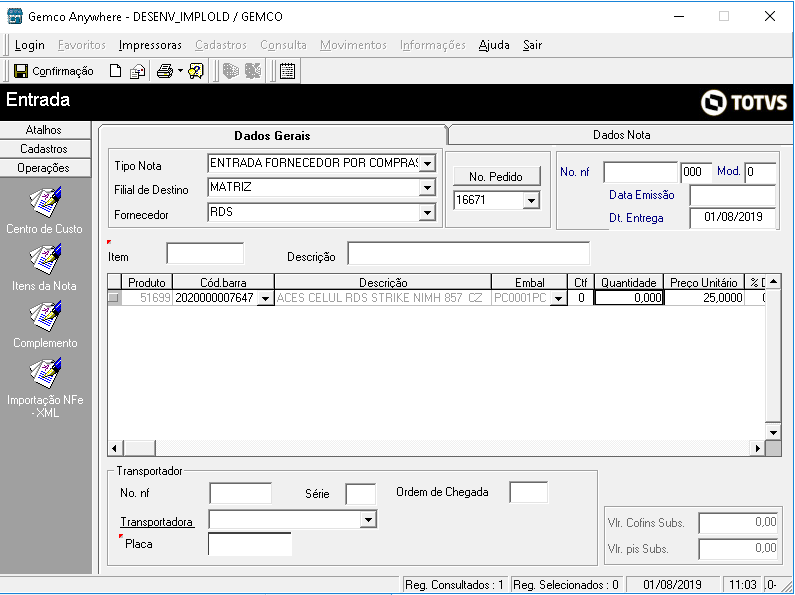Click the Preço Unitário cell 25,0000

pyautogui.click(x=704, y=298)
